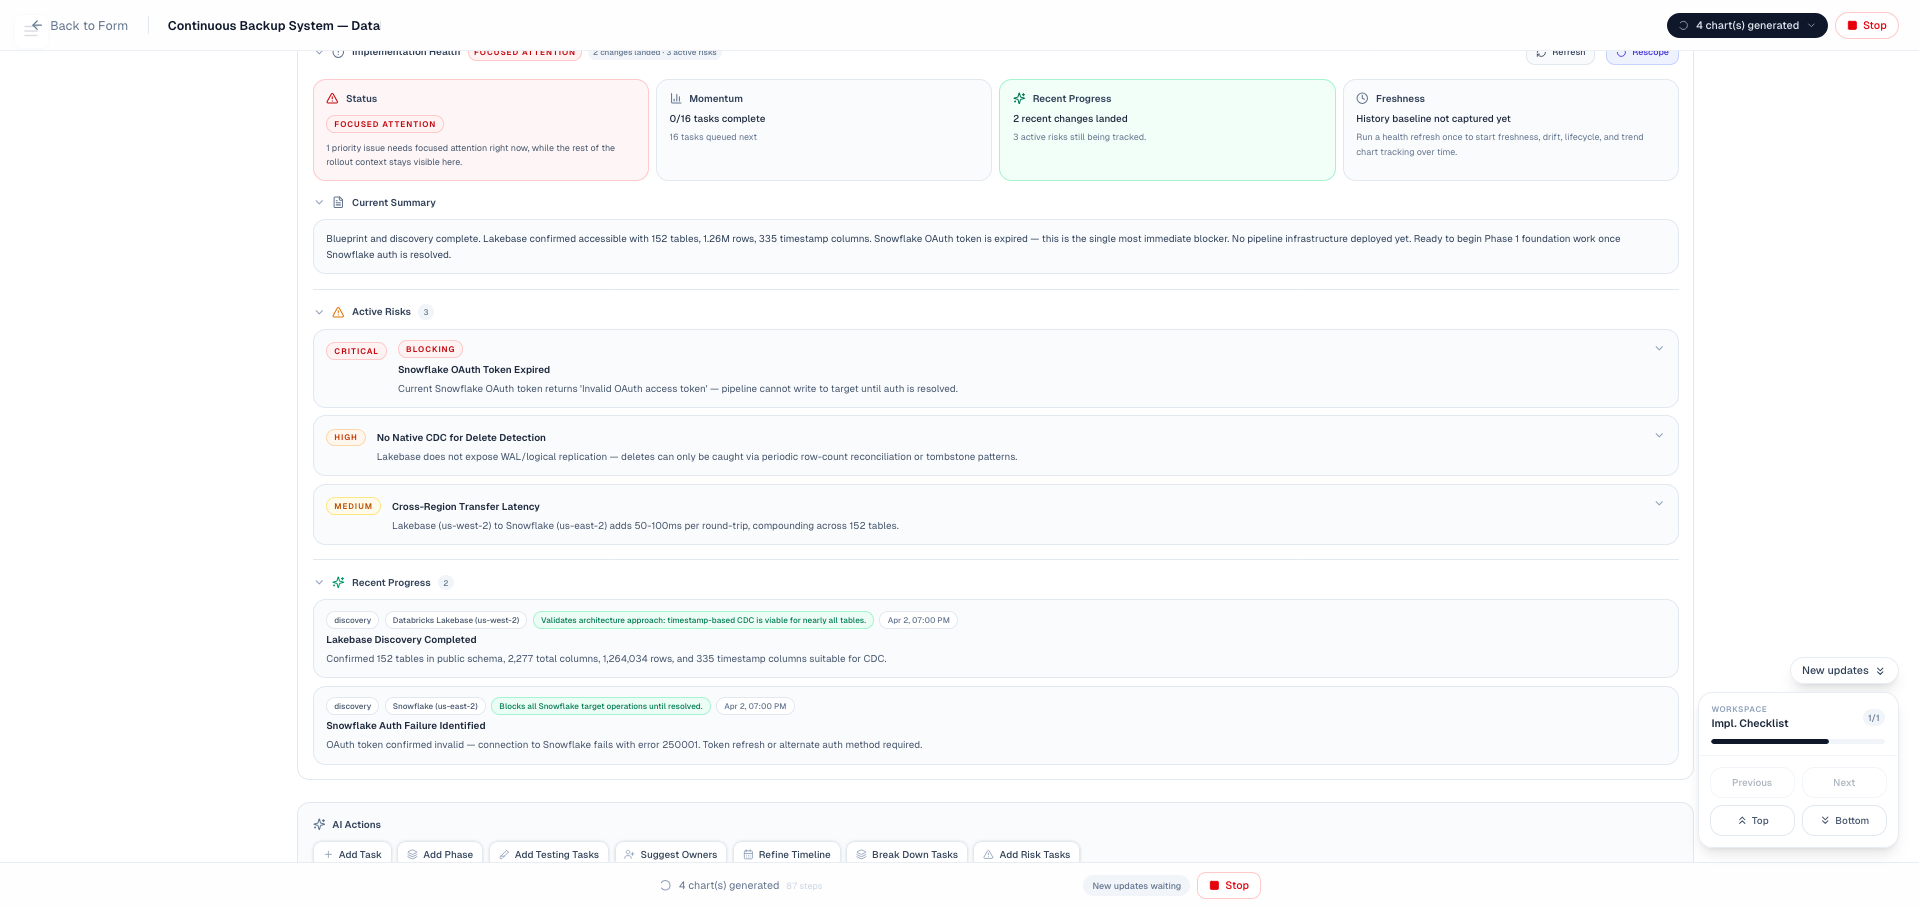The image size is (1920, 908).
Task: Collapse the Recent Progress section chevron
Action: click(319, 583)
